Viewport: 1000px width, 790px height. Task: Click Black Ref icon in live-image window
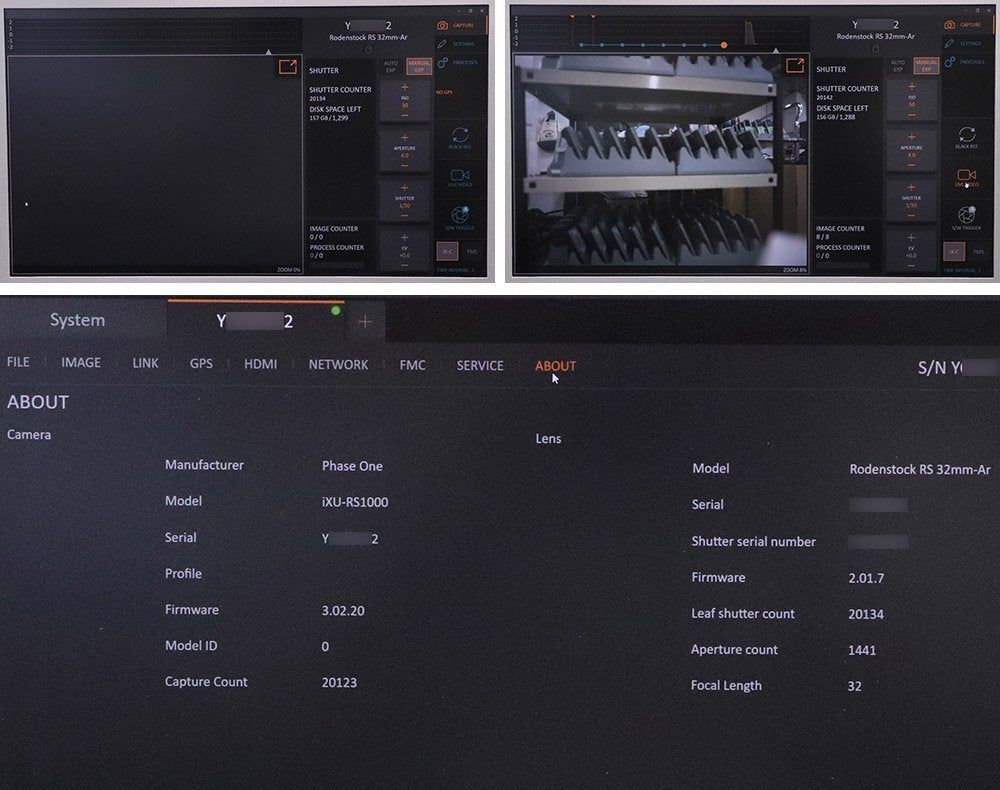tap(967, 137)
